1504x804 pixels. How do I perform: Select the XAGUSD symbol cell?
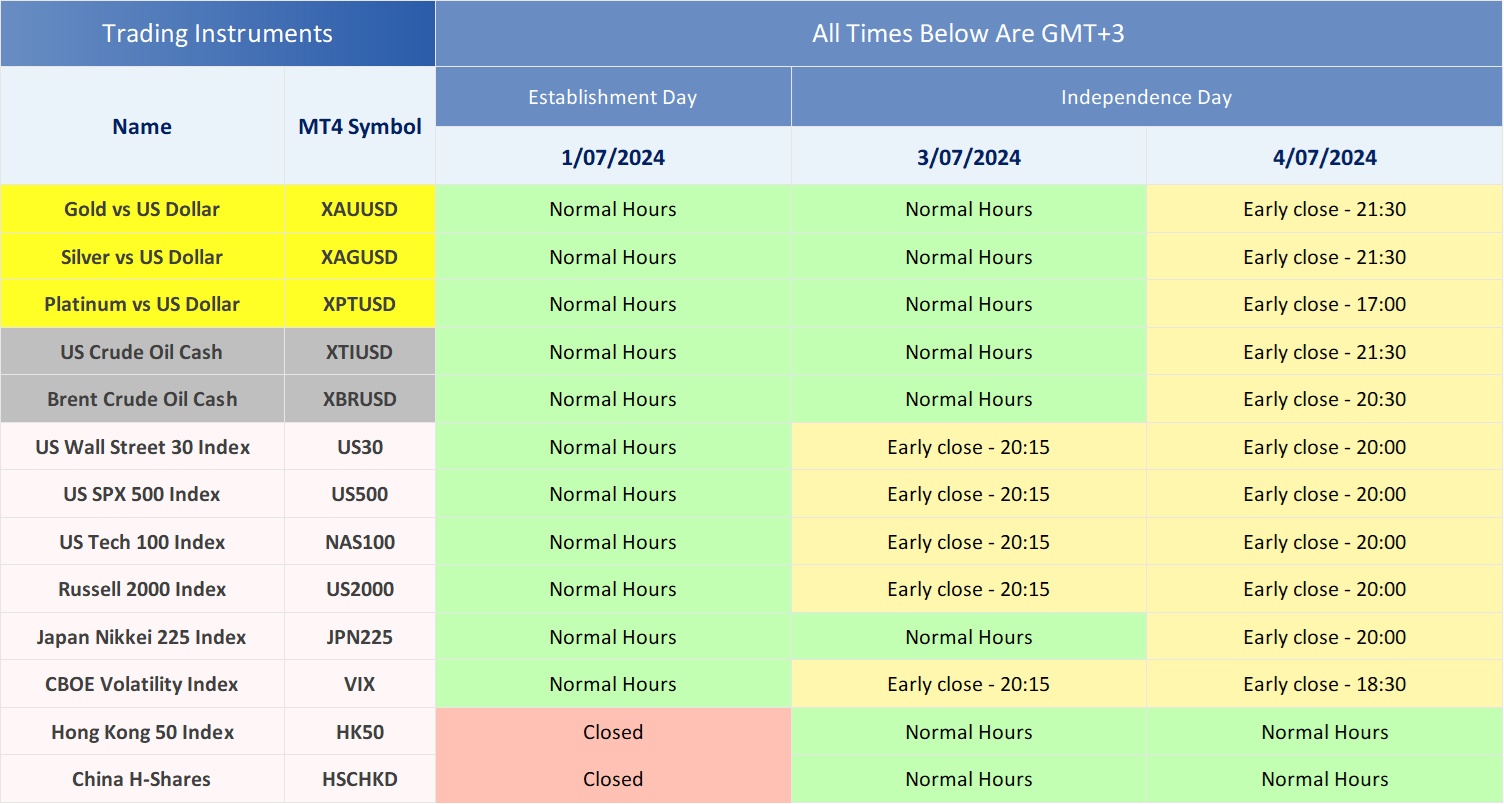coord(359,257)
